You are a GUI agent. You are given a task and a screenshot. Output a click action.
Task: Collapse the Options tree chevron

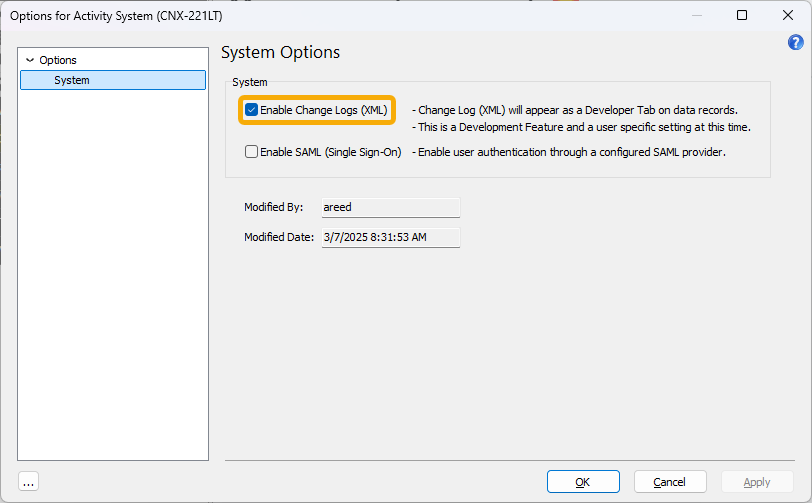30,60
